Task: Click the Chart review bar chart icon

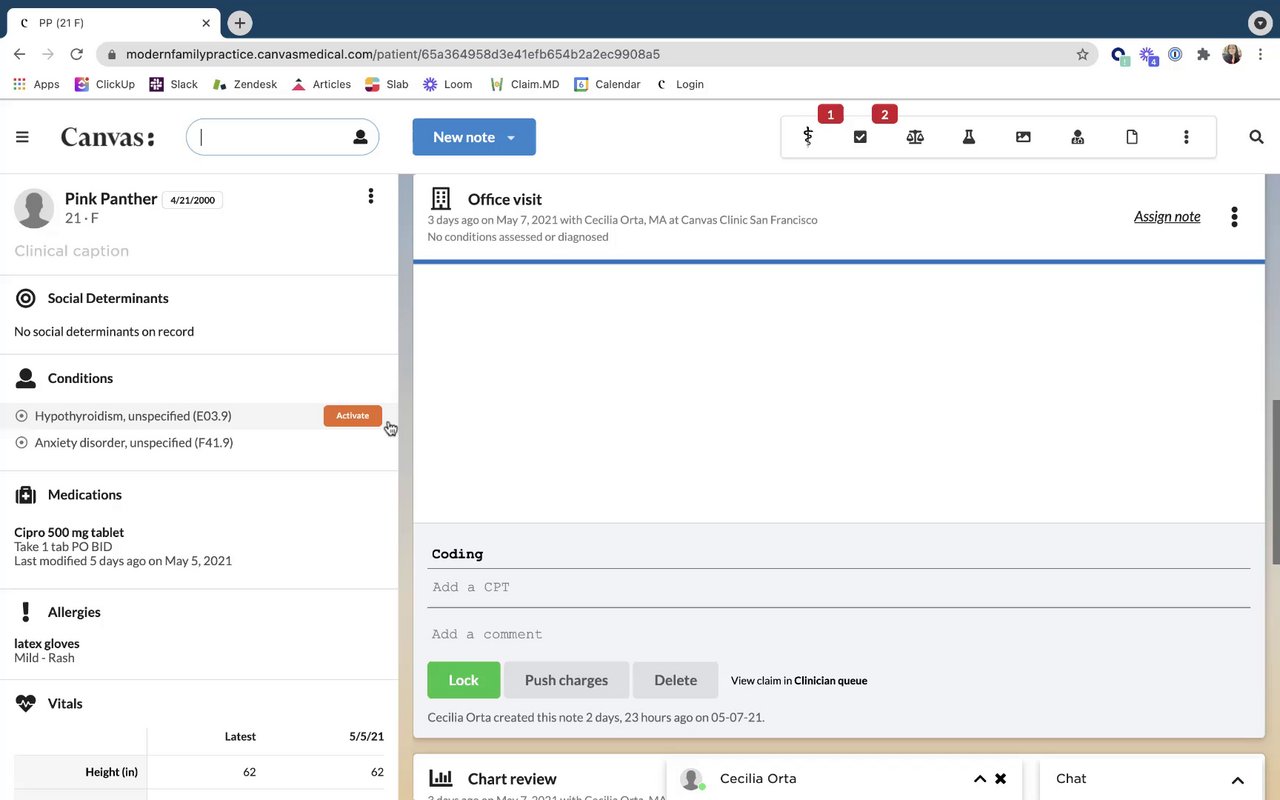Action: pos(440,778)
